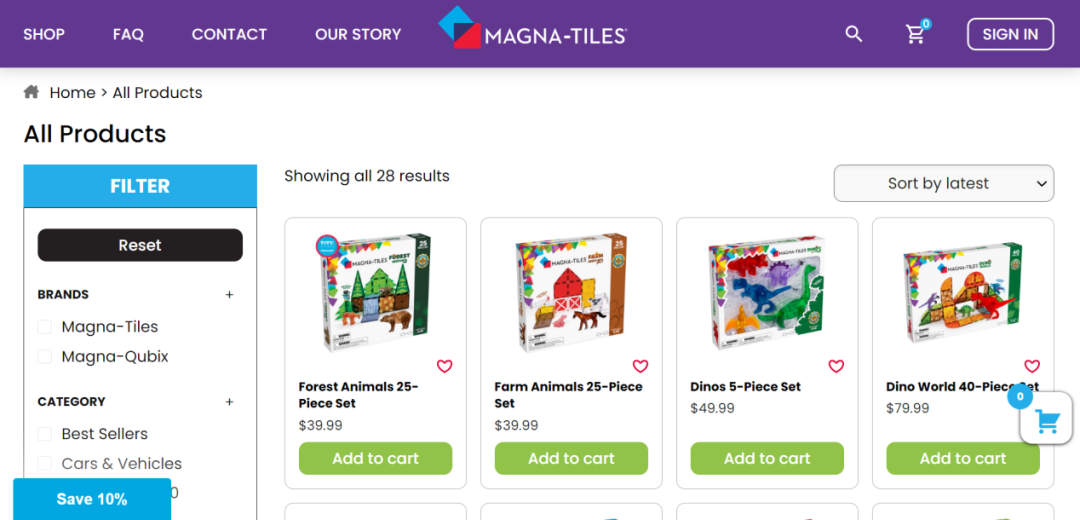This screenshot has height=520, width=1080.
Task: Go to the FAQ menu item
Action: click(x=128, y=34)
